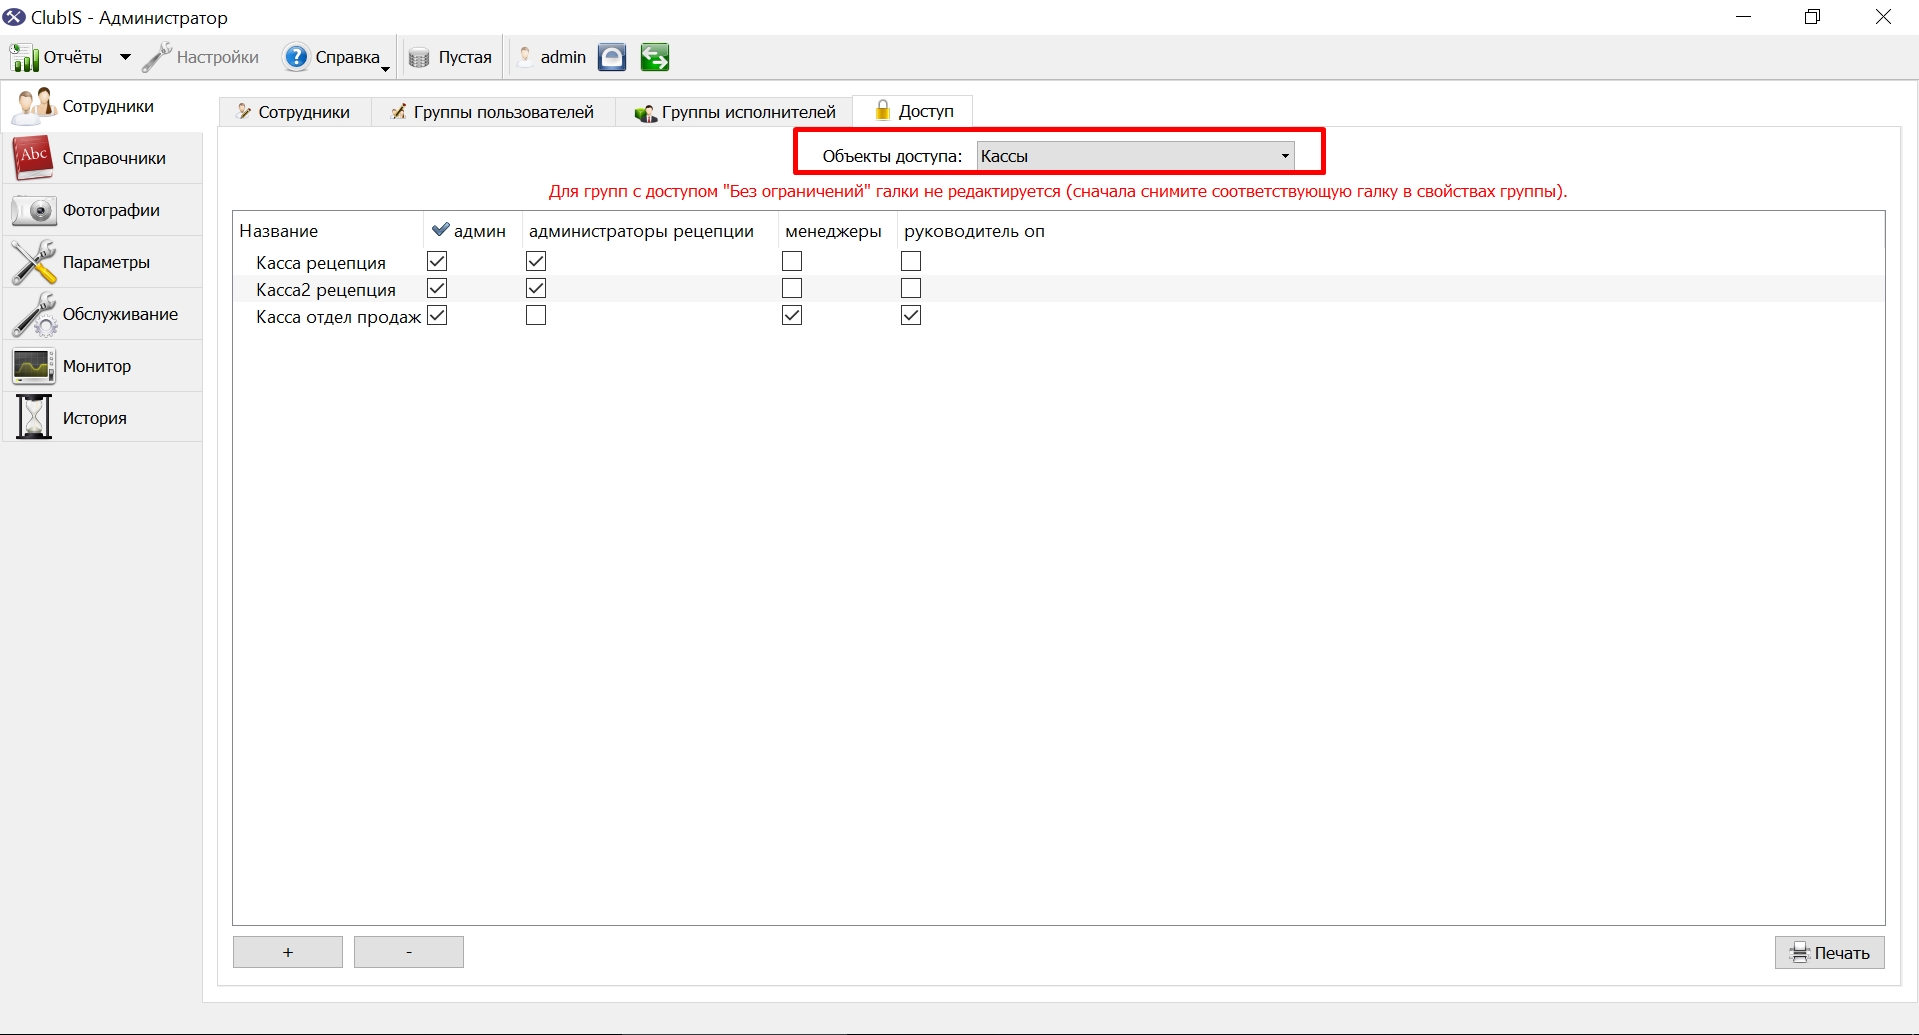Switch to Группы пользователей tab

(x=493, y=112)
